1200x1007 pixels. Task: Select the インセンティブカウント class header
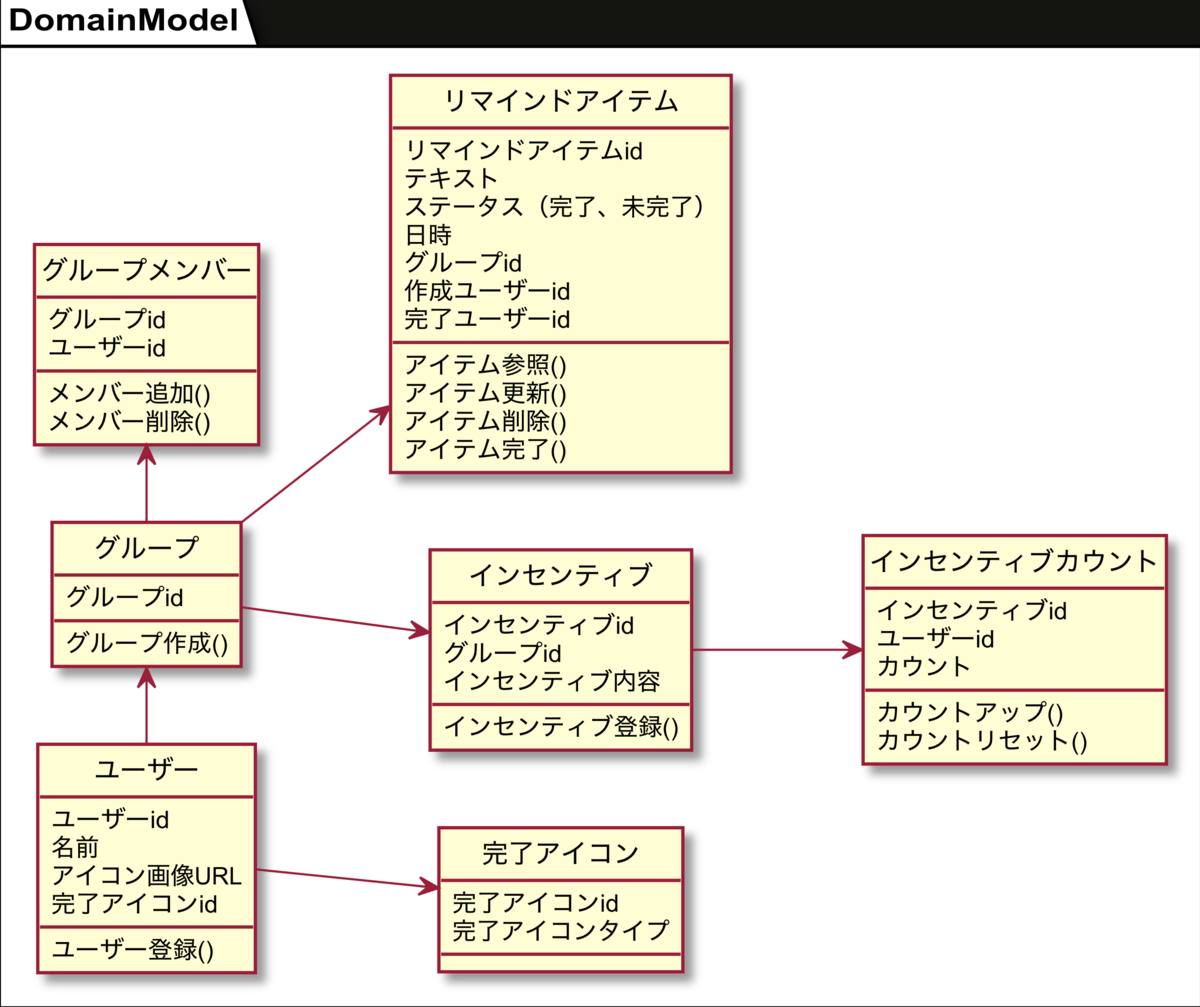coord(1014,561)
